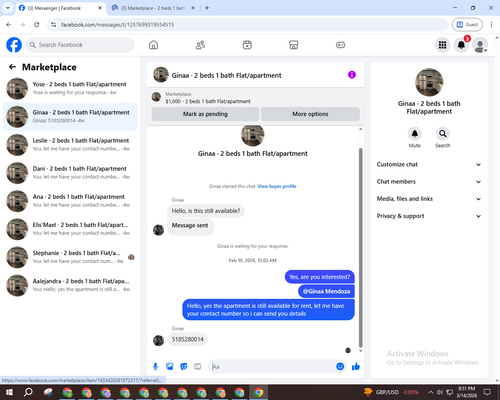The image size is (500, 400).
Task: Expand Privacy & support section
Action: [429, 216]
